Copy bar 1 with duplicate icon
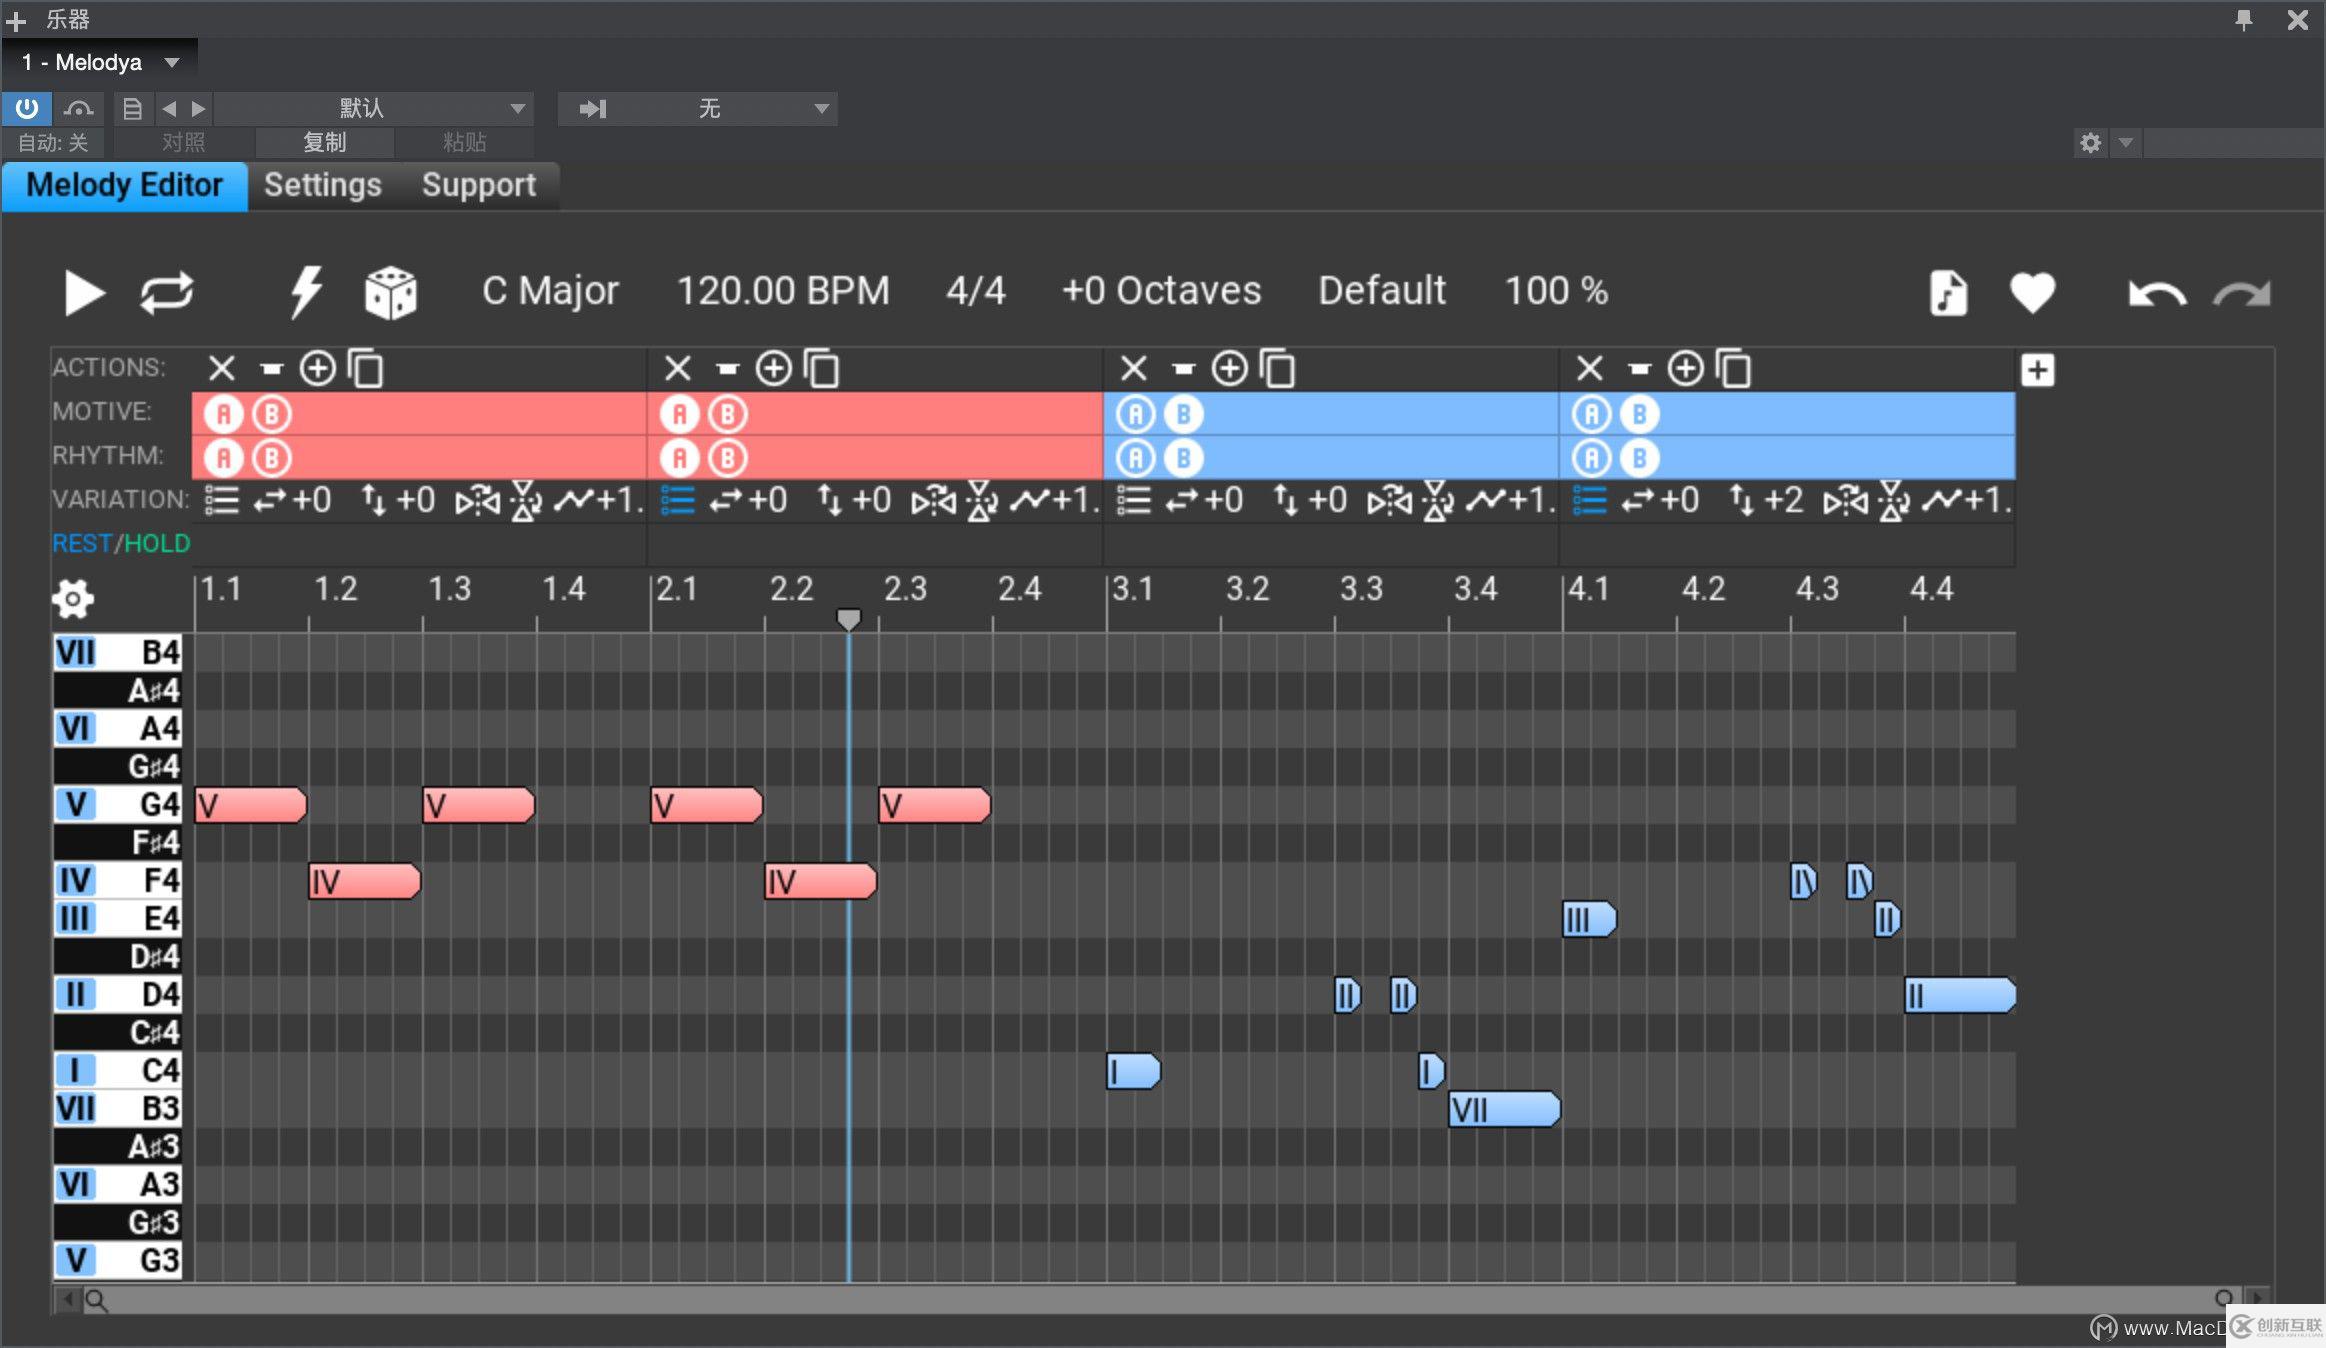Image resolution: width=2326 pixels, height=1348 pixels. pos(366,368)
